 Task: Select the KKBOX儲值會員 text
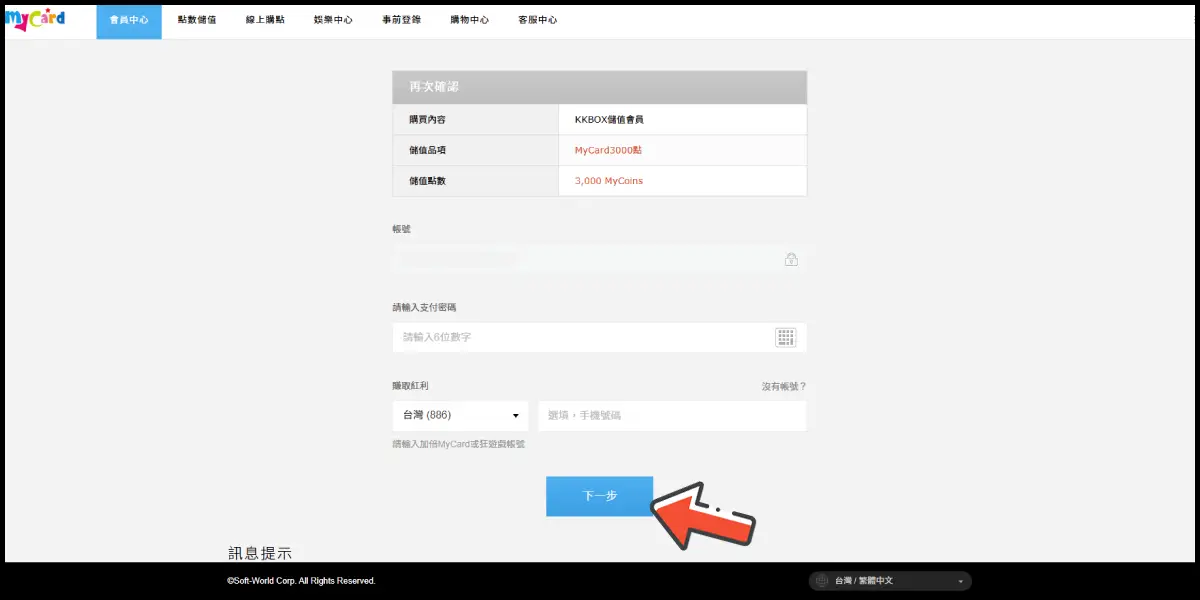coord(609,119)
